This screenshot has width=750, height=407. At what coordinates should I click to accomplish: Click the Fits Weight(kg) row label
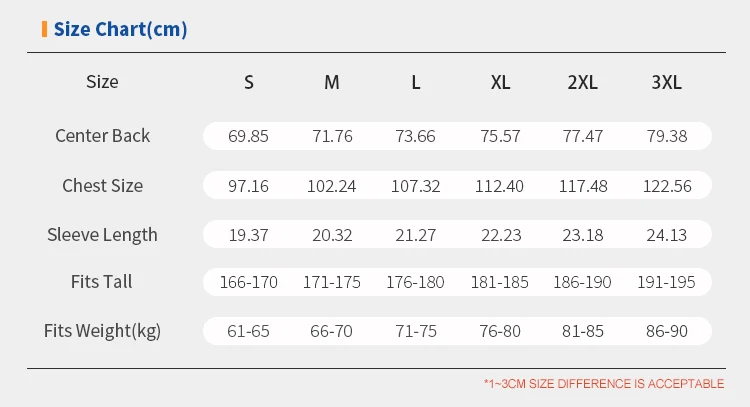[x=102, y=331]
